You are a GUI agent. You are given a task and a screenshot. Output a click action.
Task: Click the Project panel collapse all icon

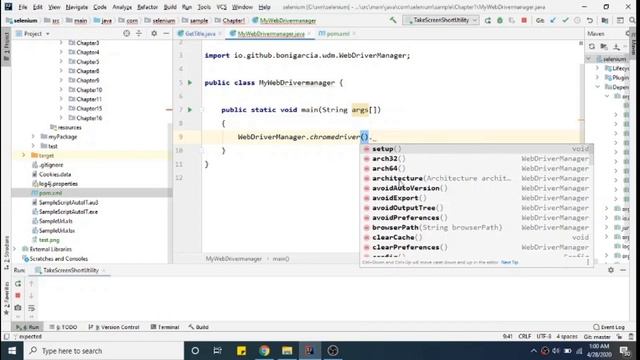tap(139, 33)
